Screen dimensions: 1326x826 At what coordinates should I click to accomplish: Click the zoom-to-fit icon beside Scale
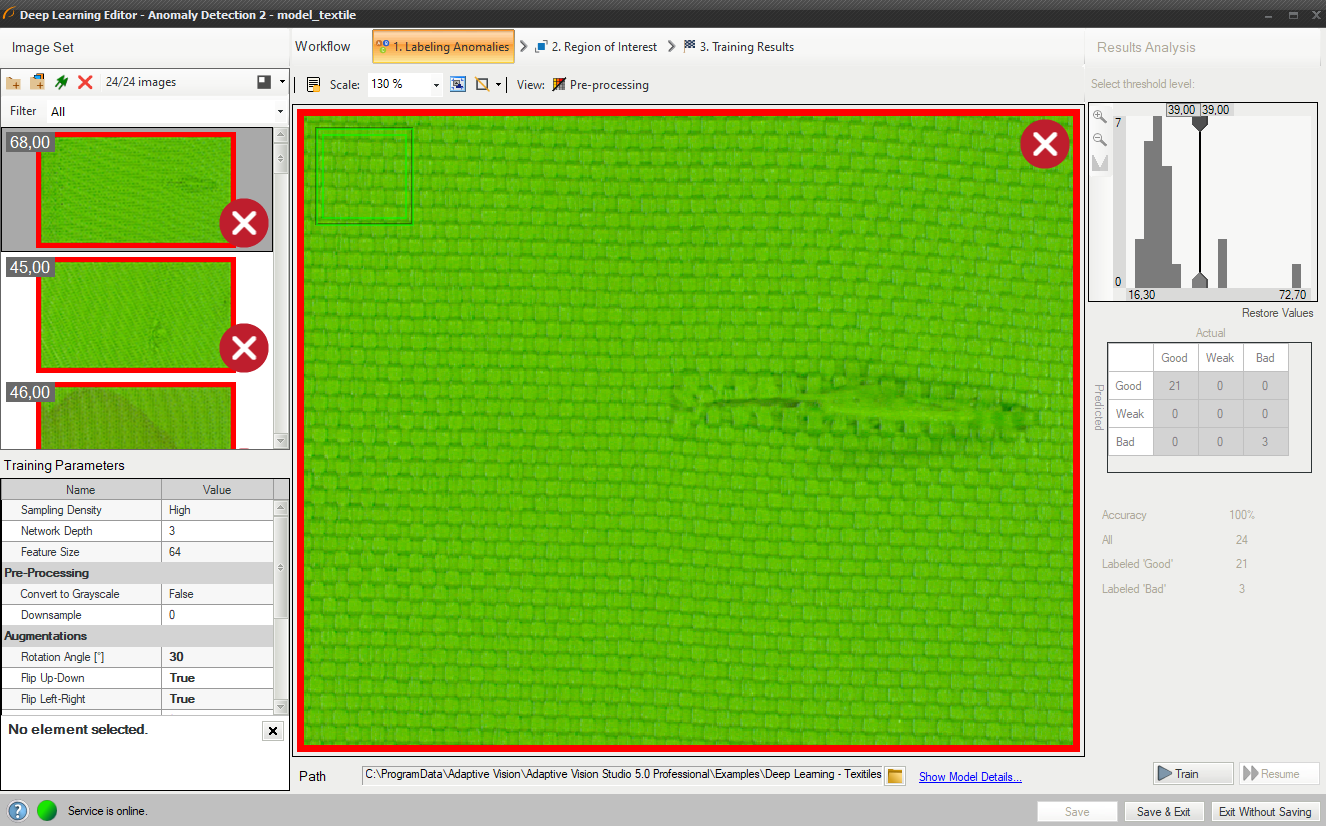pos(458,85)
